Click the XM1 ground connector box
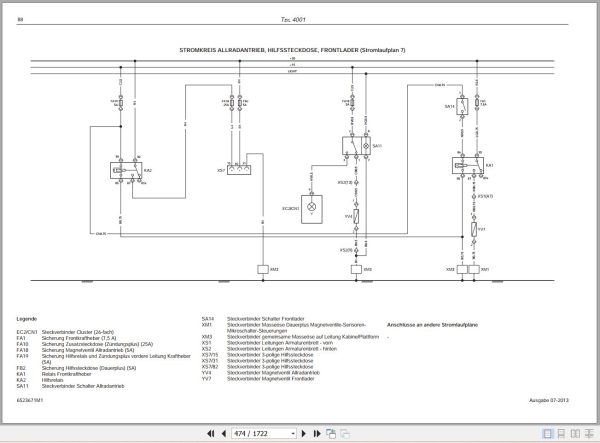600x443 pixels. [474, 269]
